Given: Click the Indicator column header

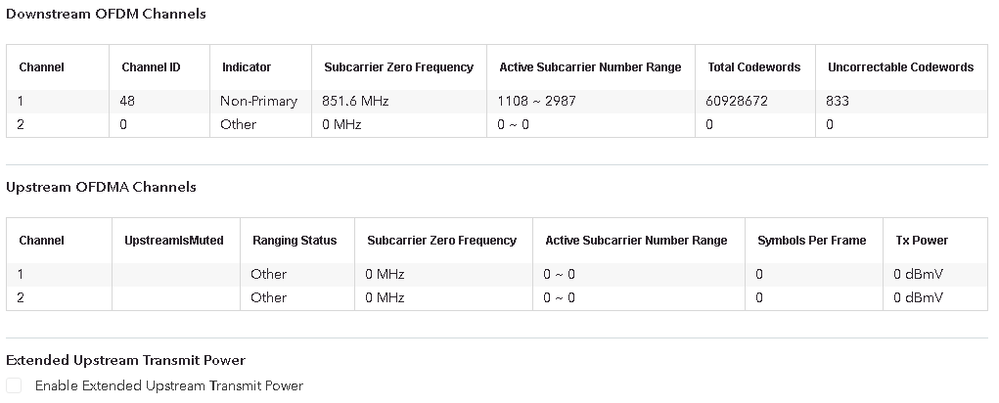Looking at the screenshot, I should click(246, 67).
